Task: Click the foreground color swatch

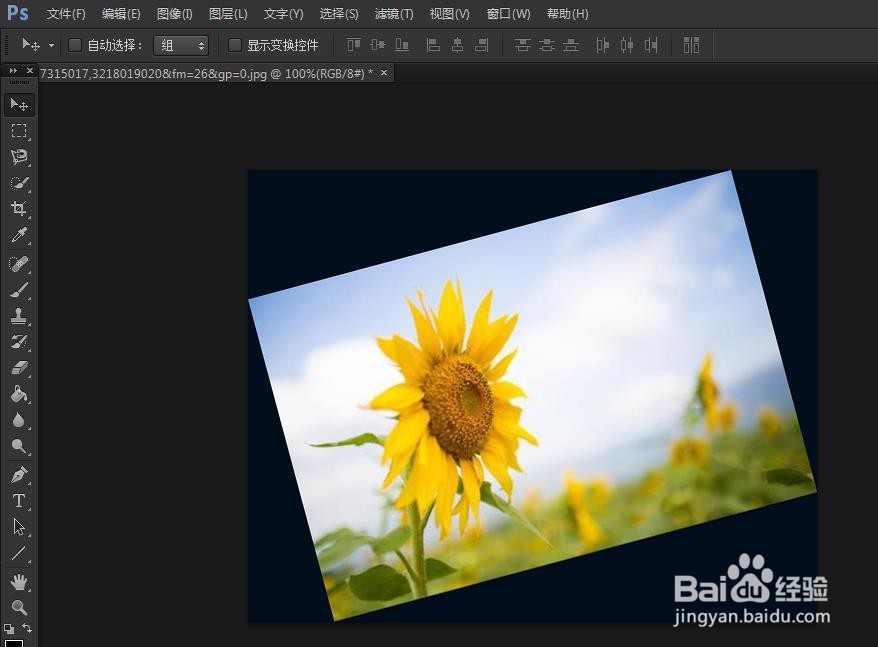Action: (13, 643)
